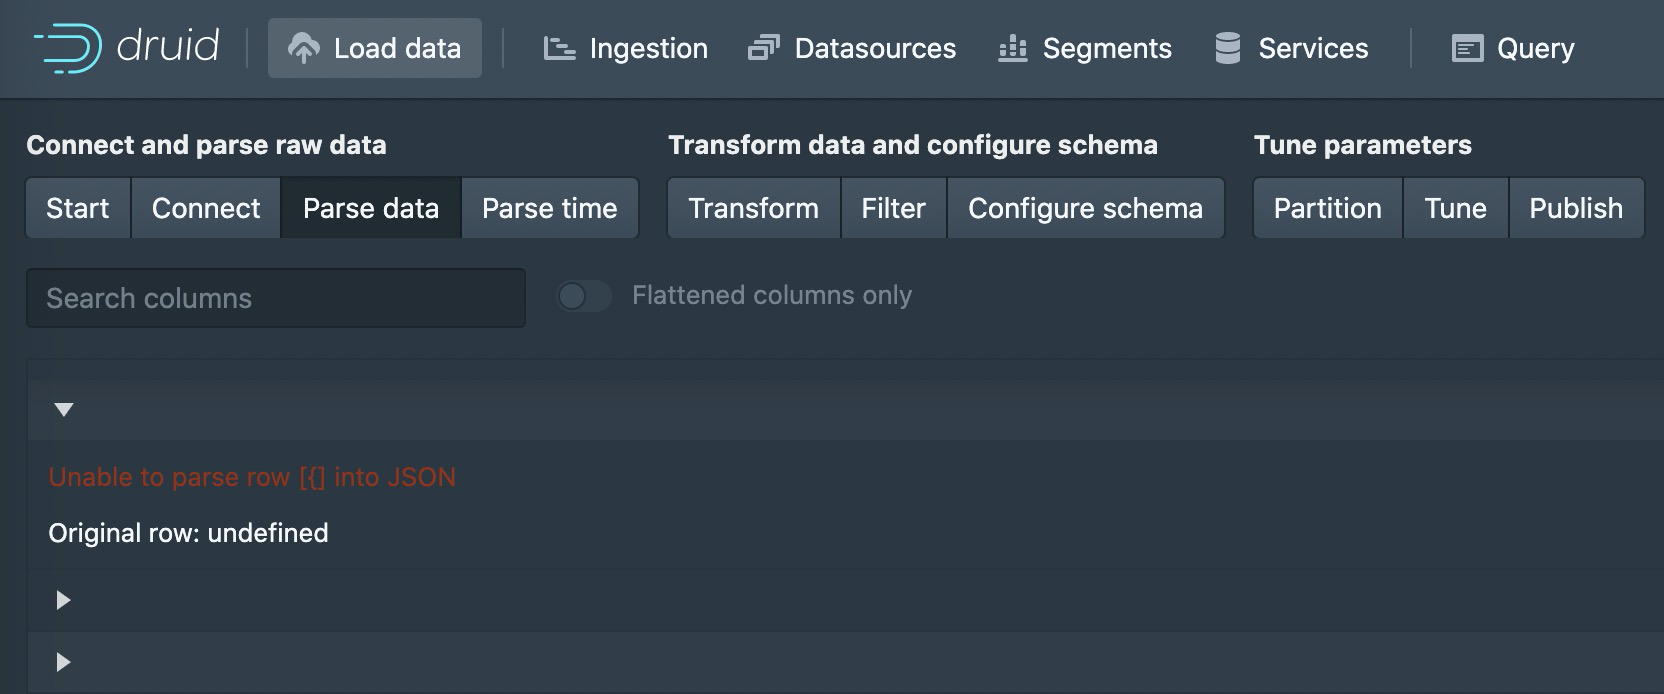Screen dimensions: 1664x694
Task: Open the Filter step
Action: click(x=893, y=208)
